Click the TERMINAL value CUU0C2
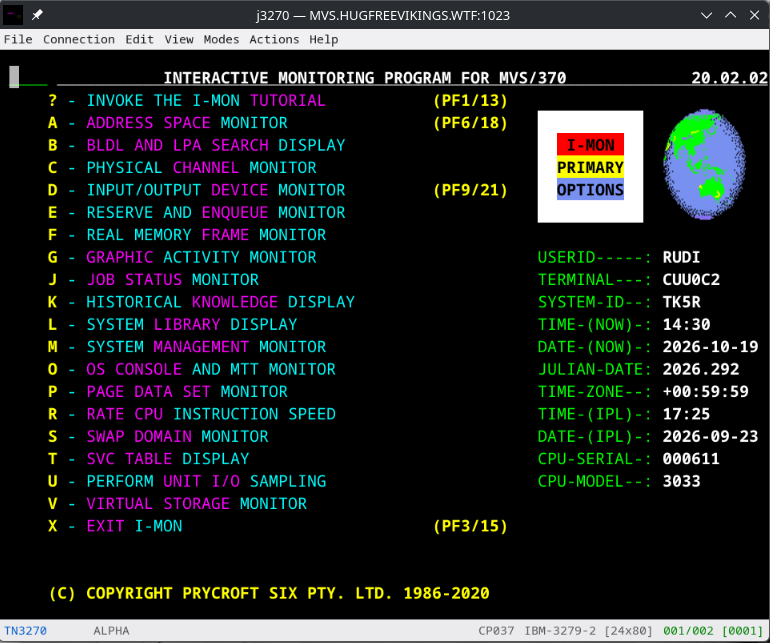Image resolution: width=770 pixels, height=643 pixels. tap(691, 280)
